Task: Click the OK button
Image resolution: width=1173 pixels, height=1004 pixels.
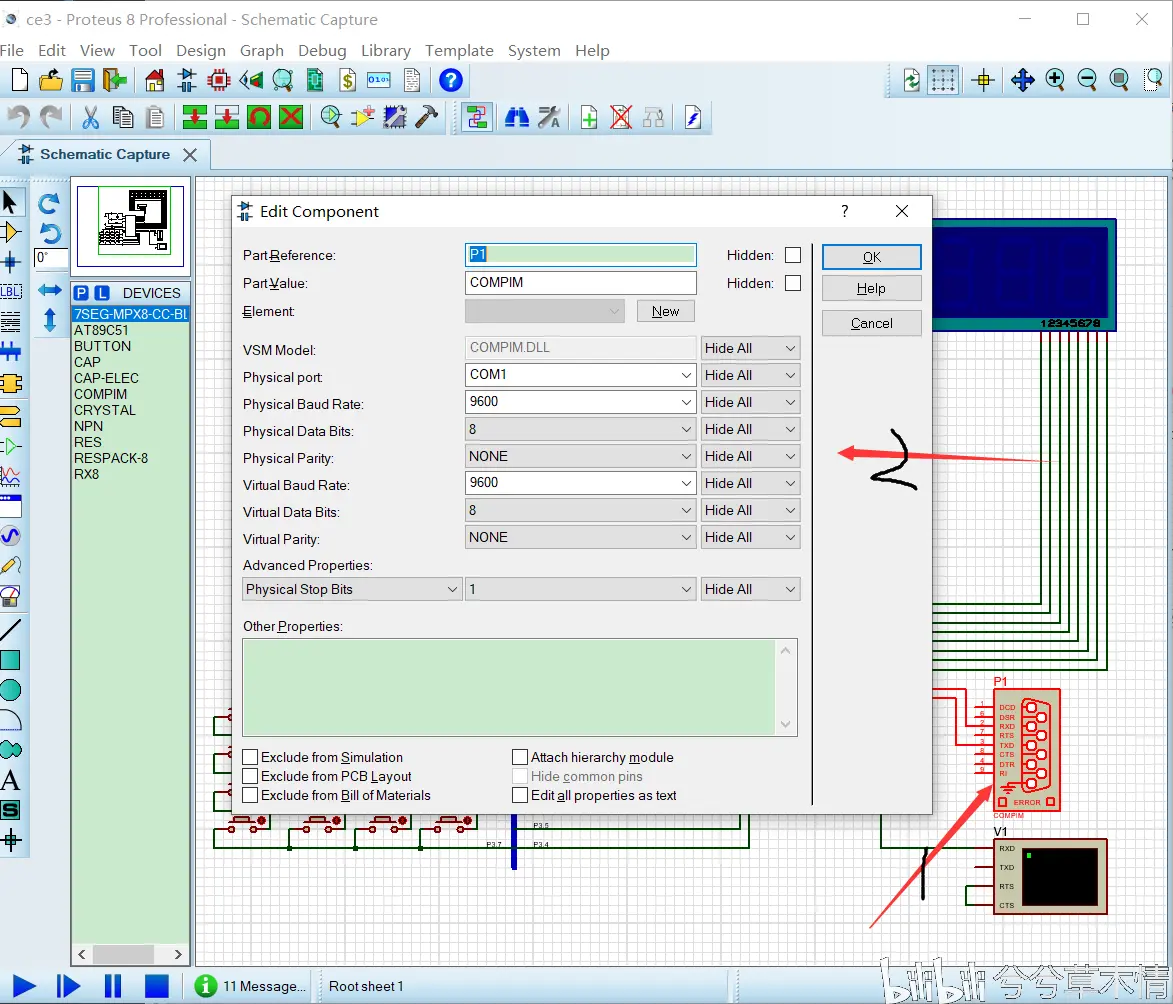Action: tap(871, 257)
